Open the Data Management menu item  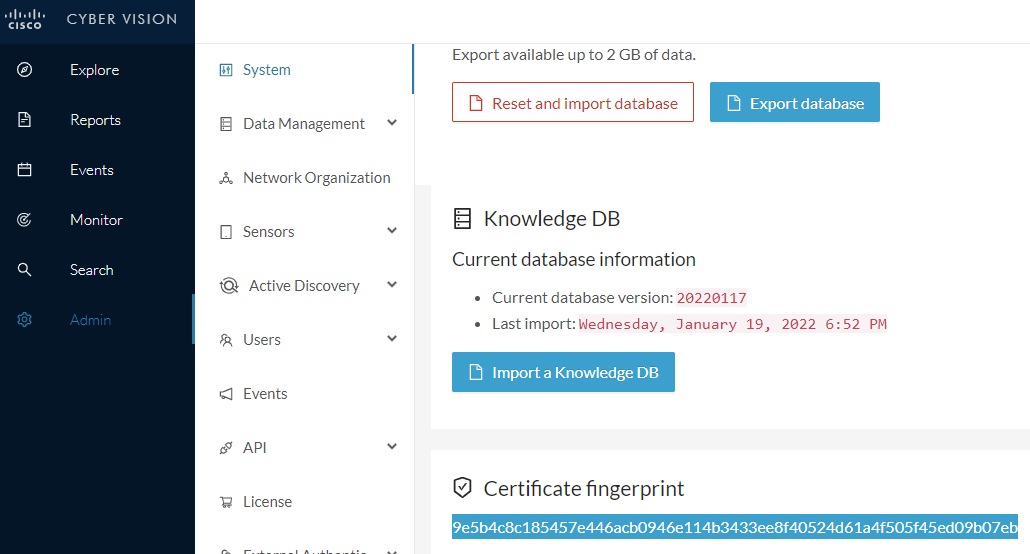click(303, 124)
